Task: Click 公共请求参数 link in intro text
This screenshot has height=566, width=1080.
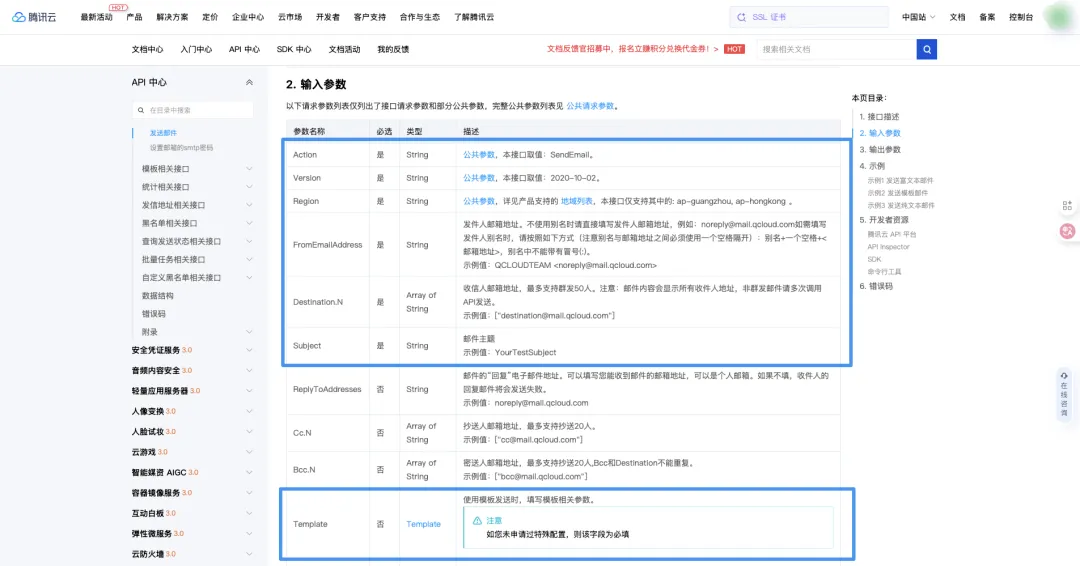Action: click(x=590, y=106)
